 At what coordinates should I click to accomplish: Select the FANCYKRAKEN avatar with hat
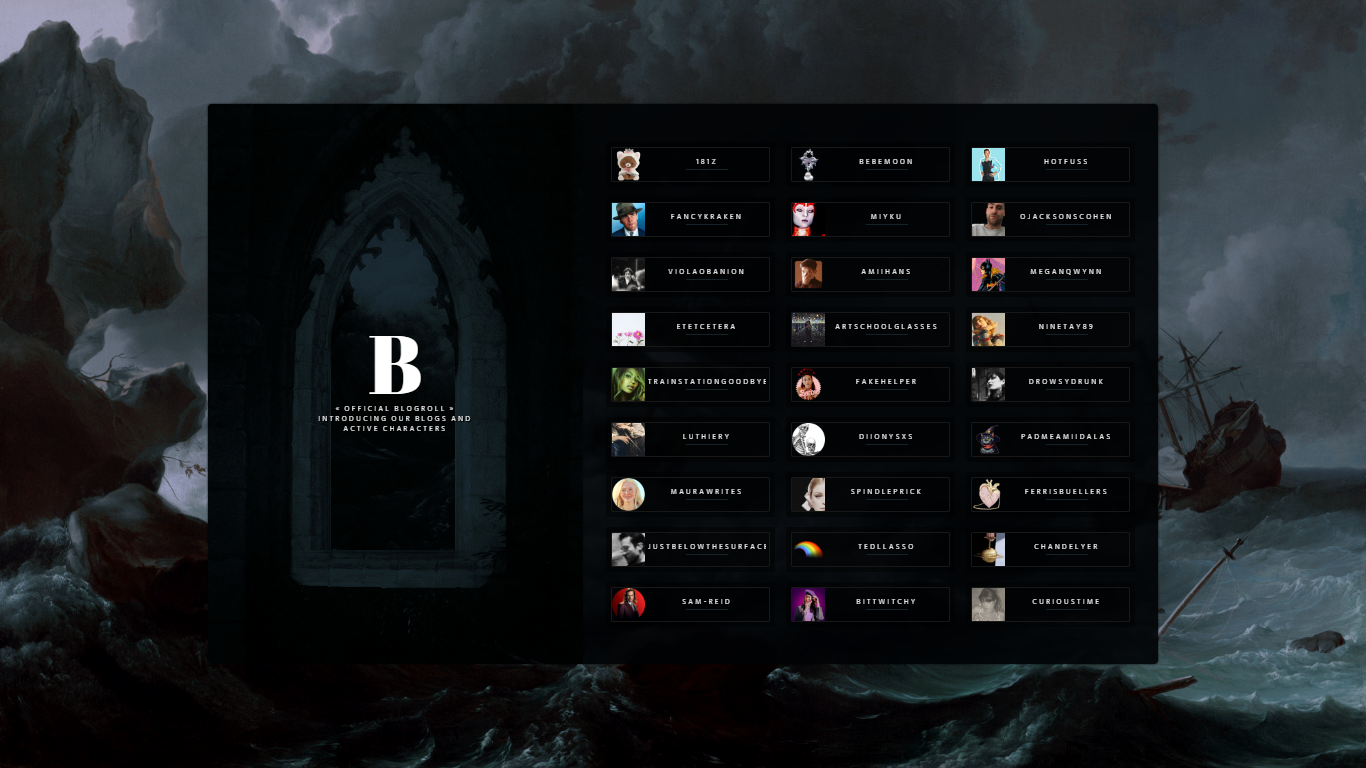point(628,219)
